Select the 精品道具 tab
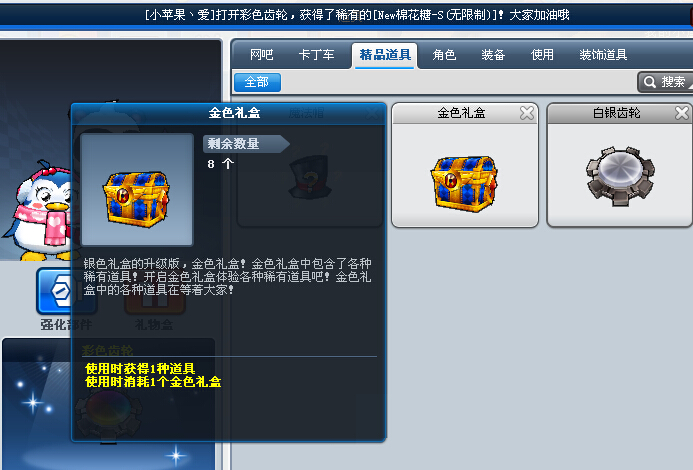The image size is (693, 470). [385, 55]
